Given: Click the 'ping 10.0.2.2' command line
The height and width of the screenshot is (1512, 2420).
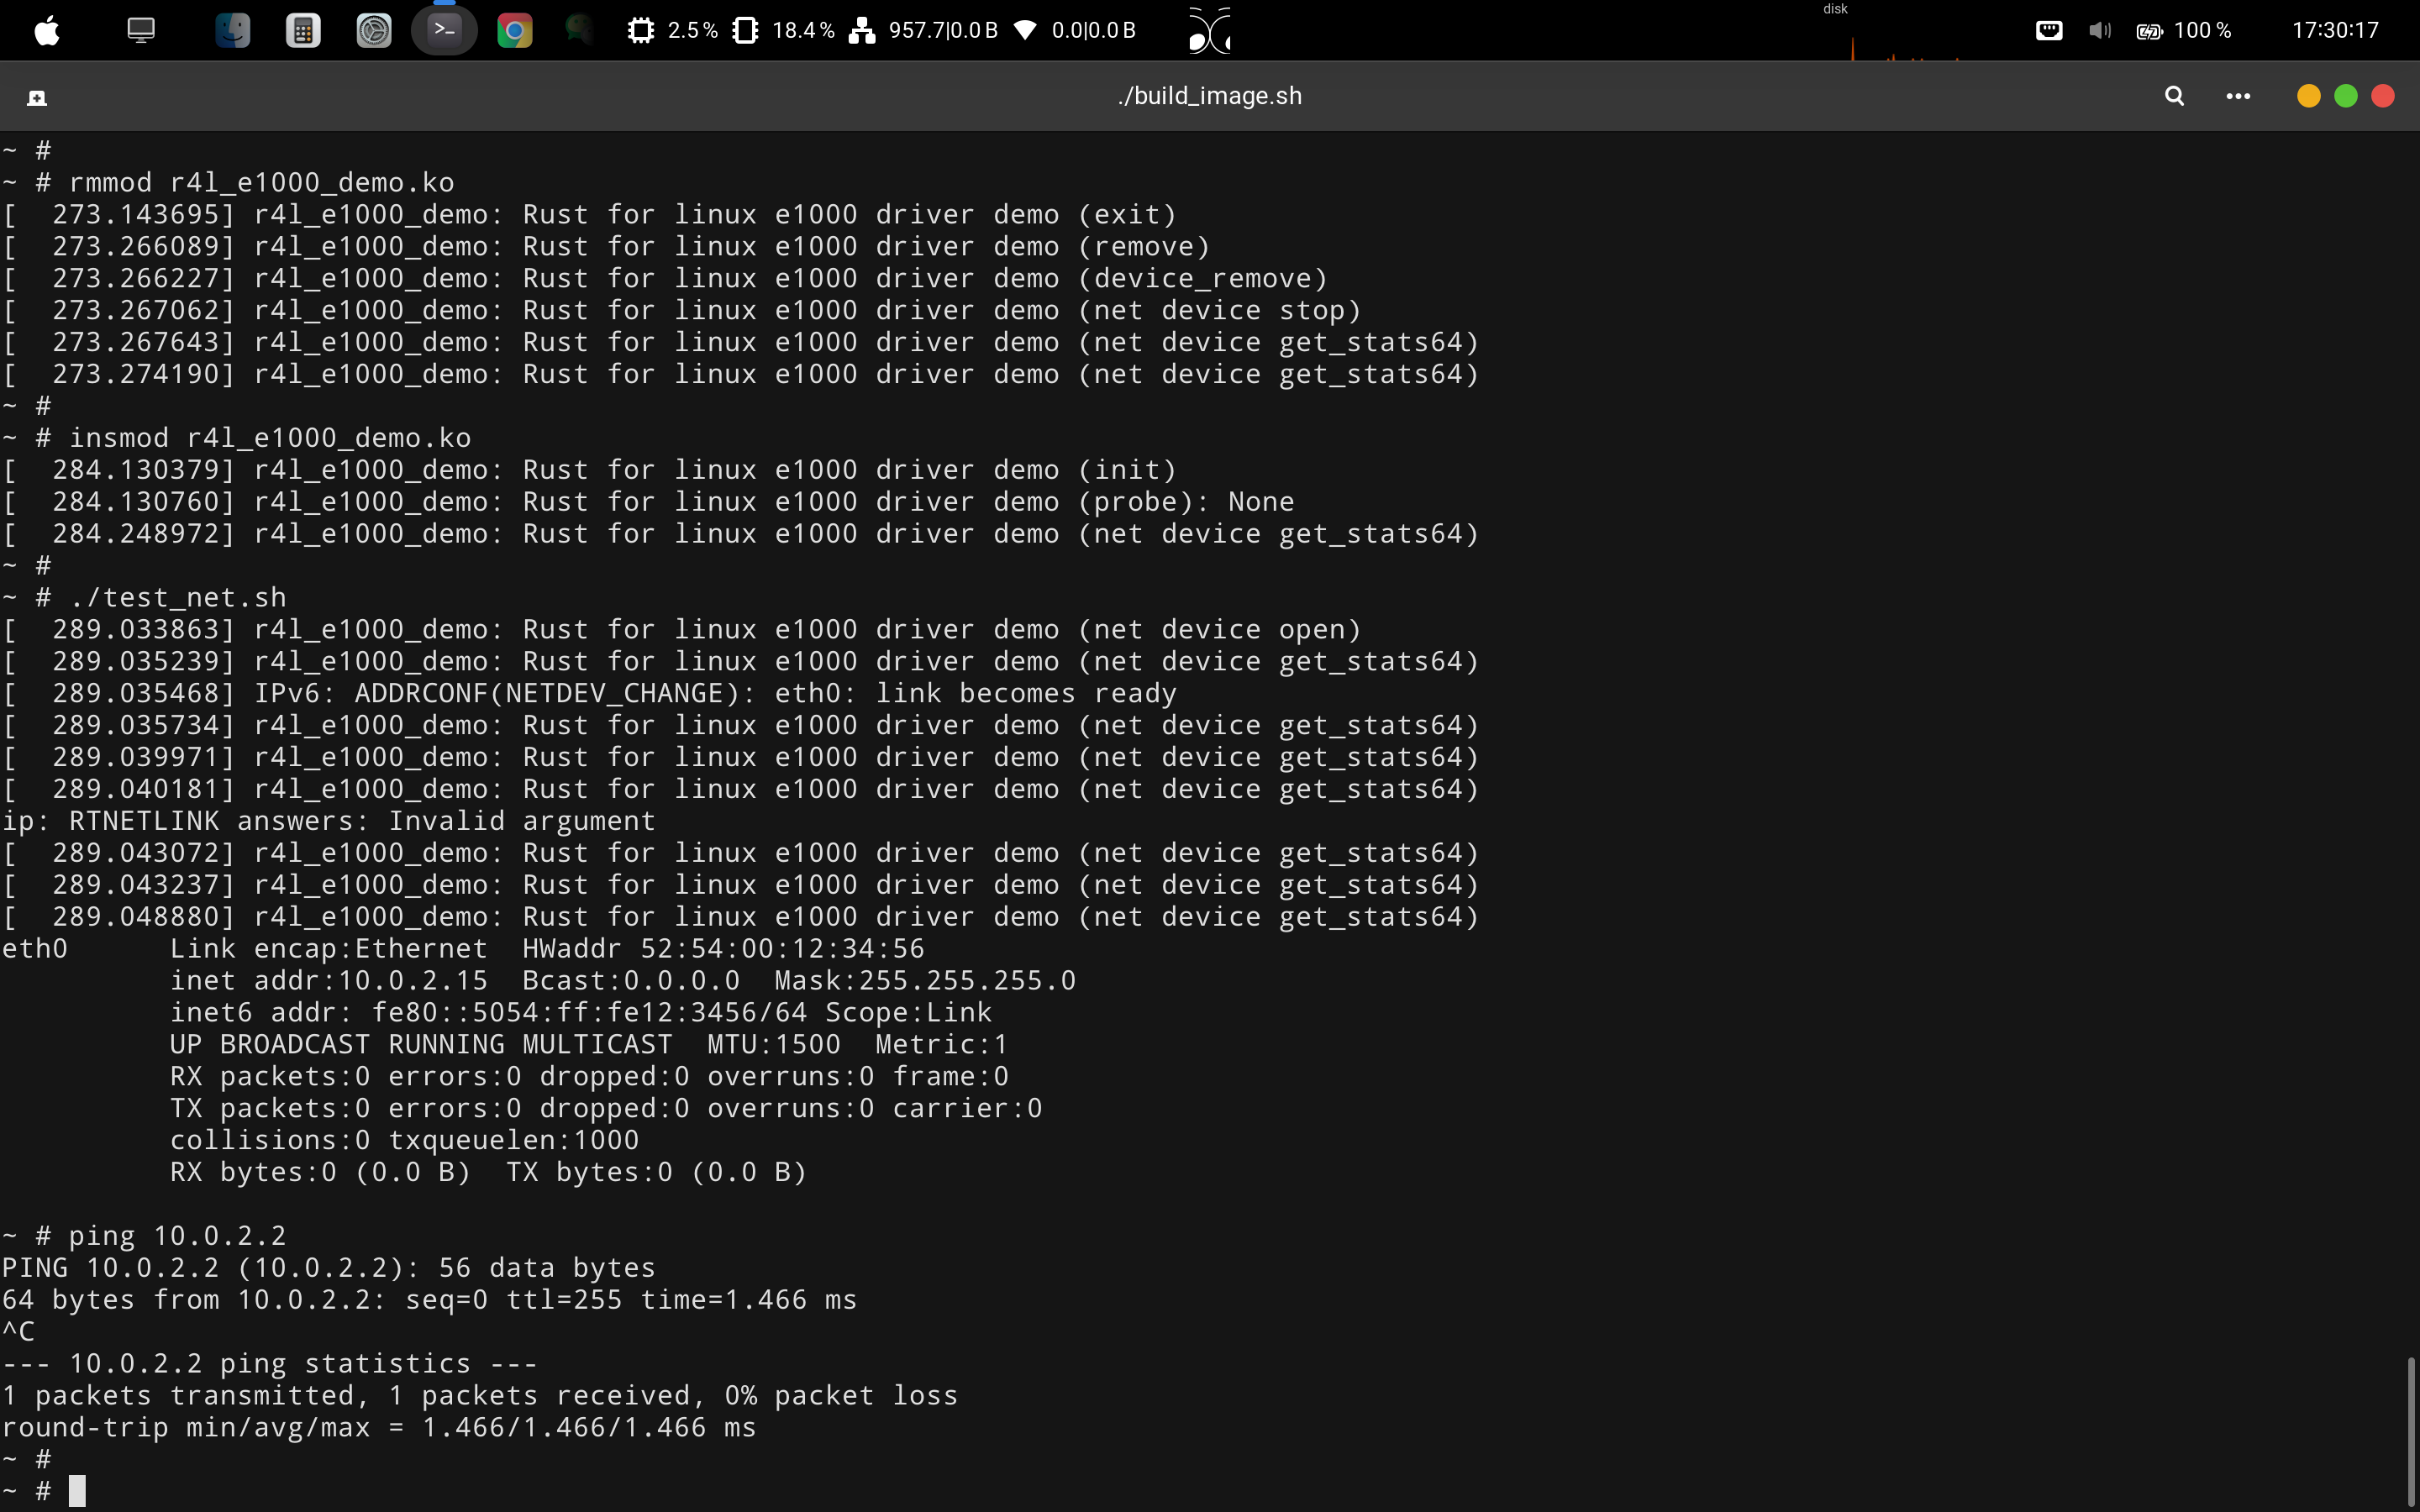Looking at the screenshot, I should (144, 1236).
